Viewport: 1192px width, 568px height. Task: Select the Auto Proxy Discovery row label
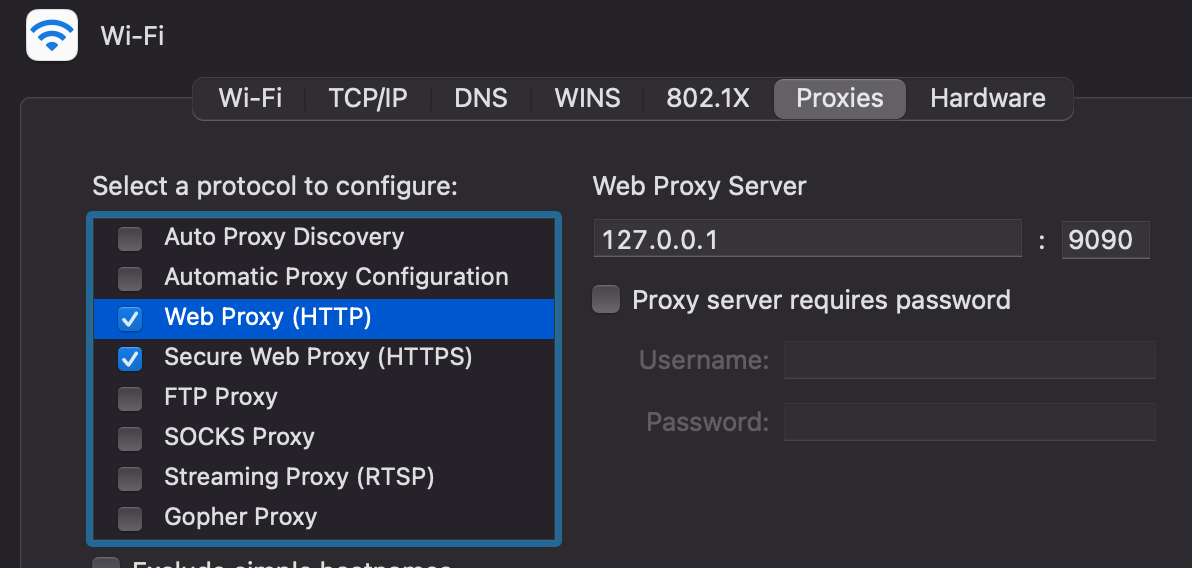(x=284, y=237)
